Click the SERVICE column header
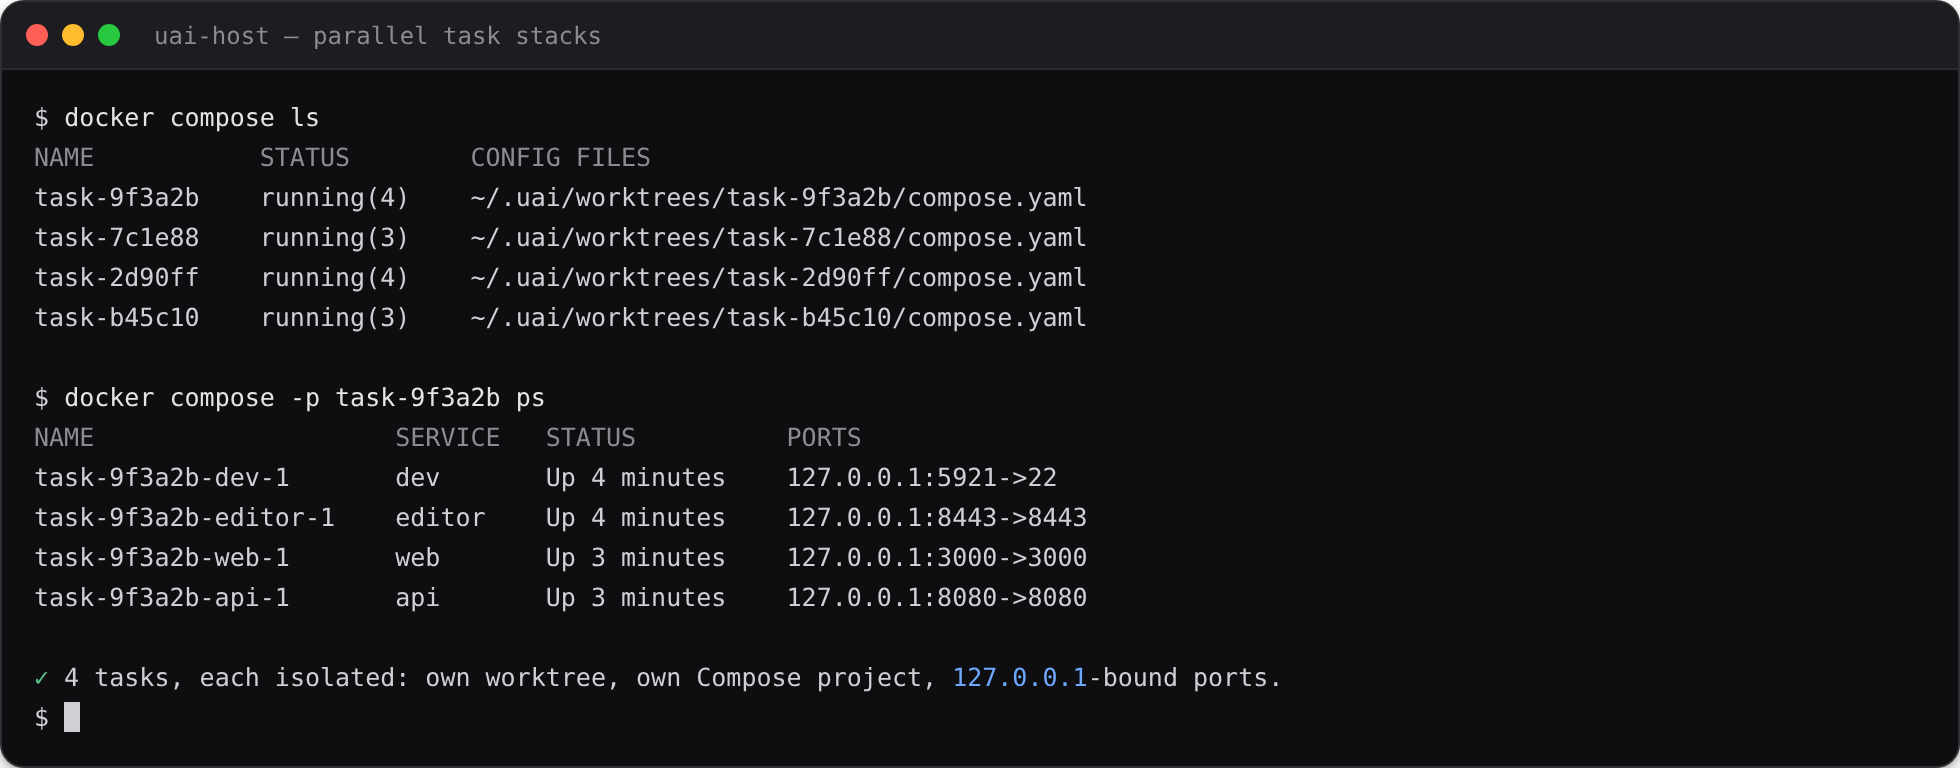 point(447,438)
